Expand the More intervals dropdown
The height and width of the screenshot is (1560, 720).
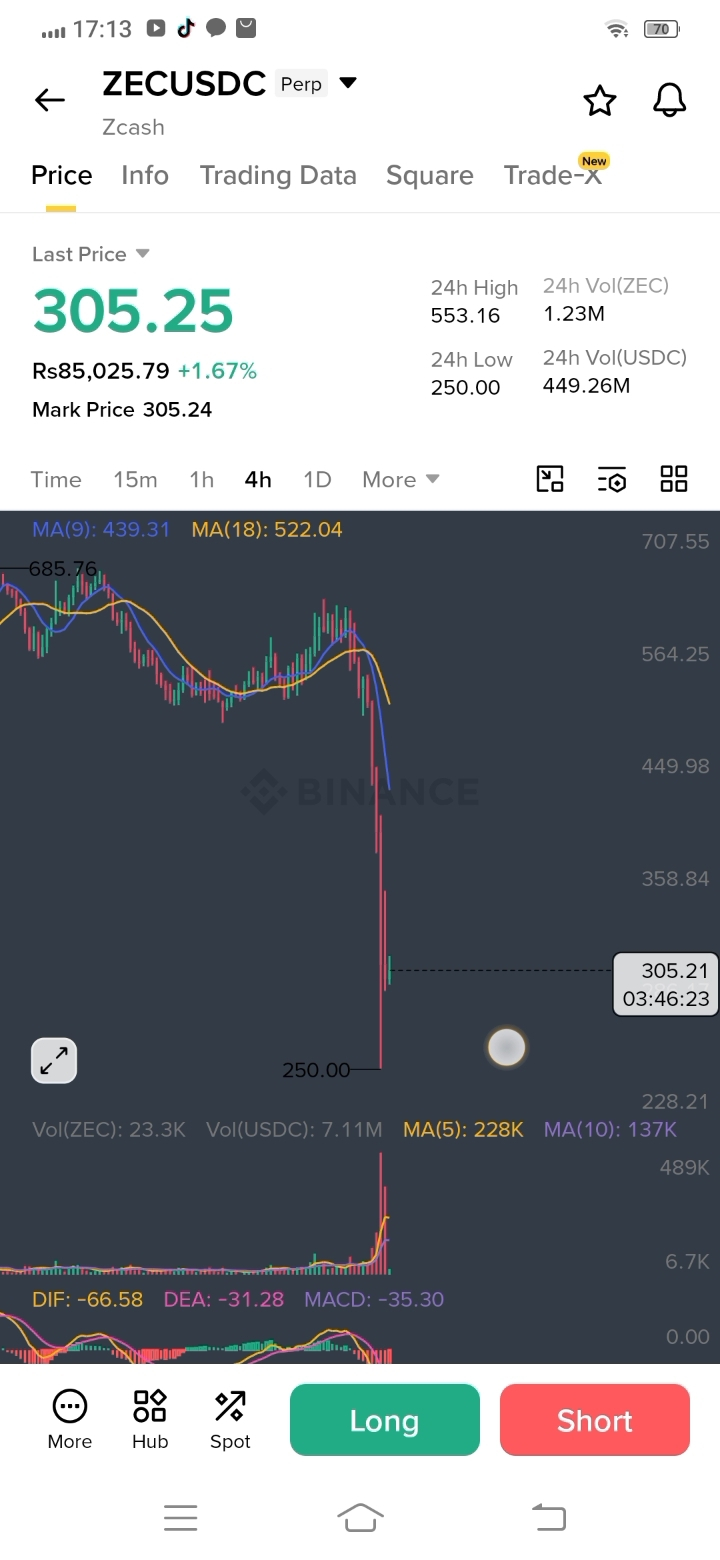(x=401, y=479)
